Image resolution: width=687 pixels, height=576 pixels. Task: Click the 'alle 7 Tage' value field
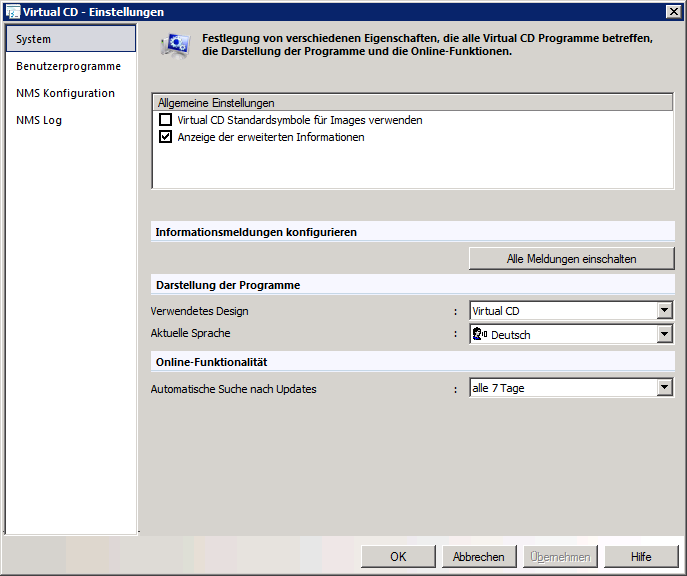point(563,388)
